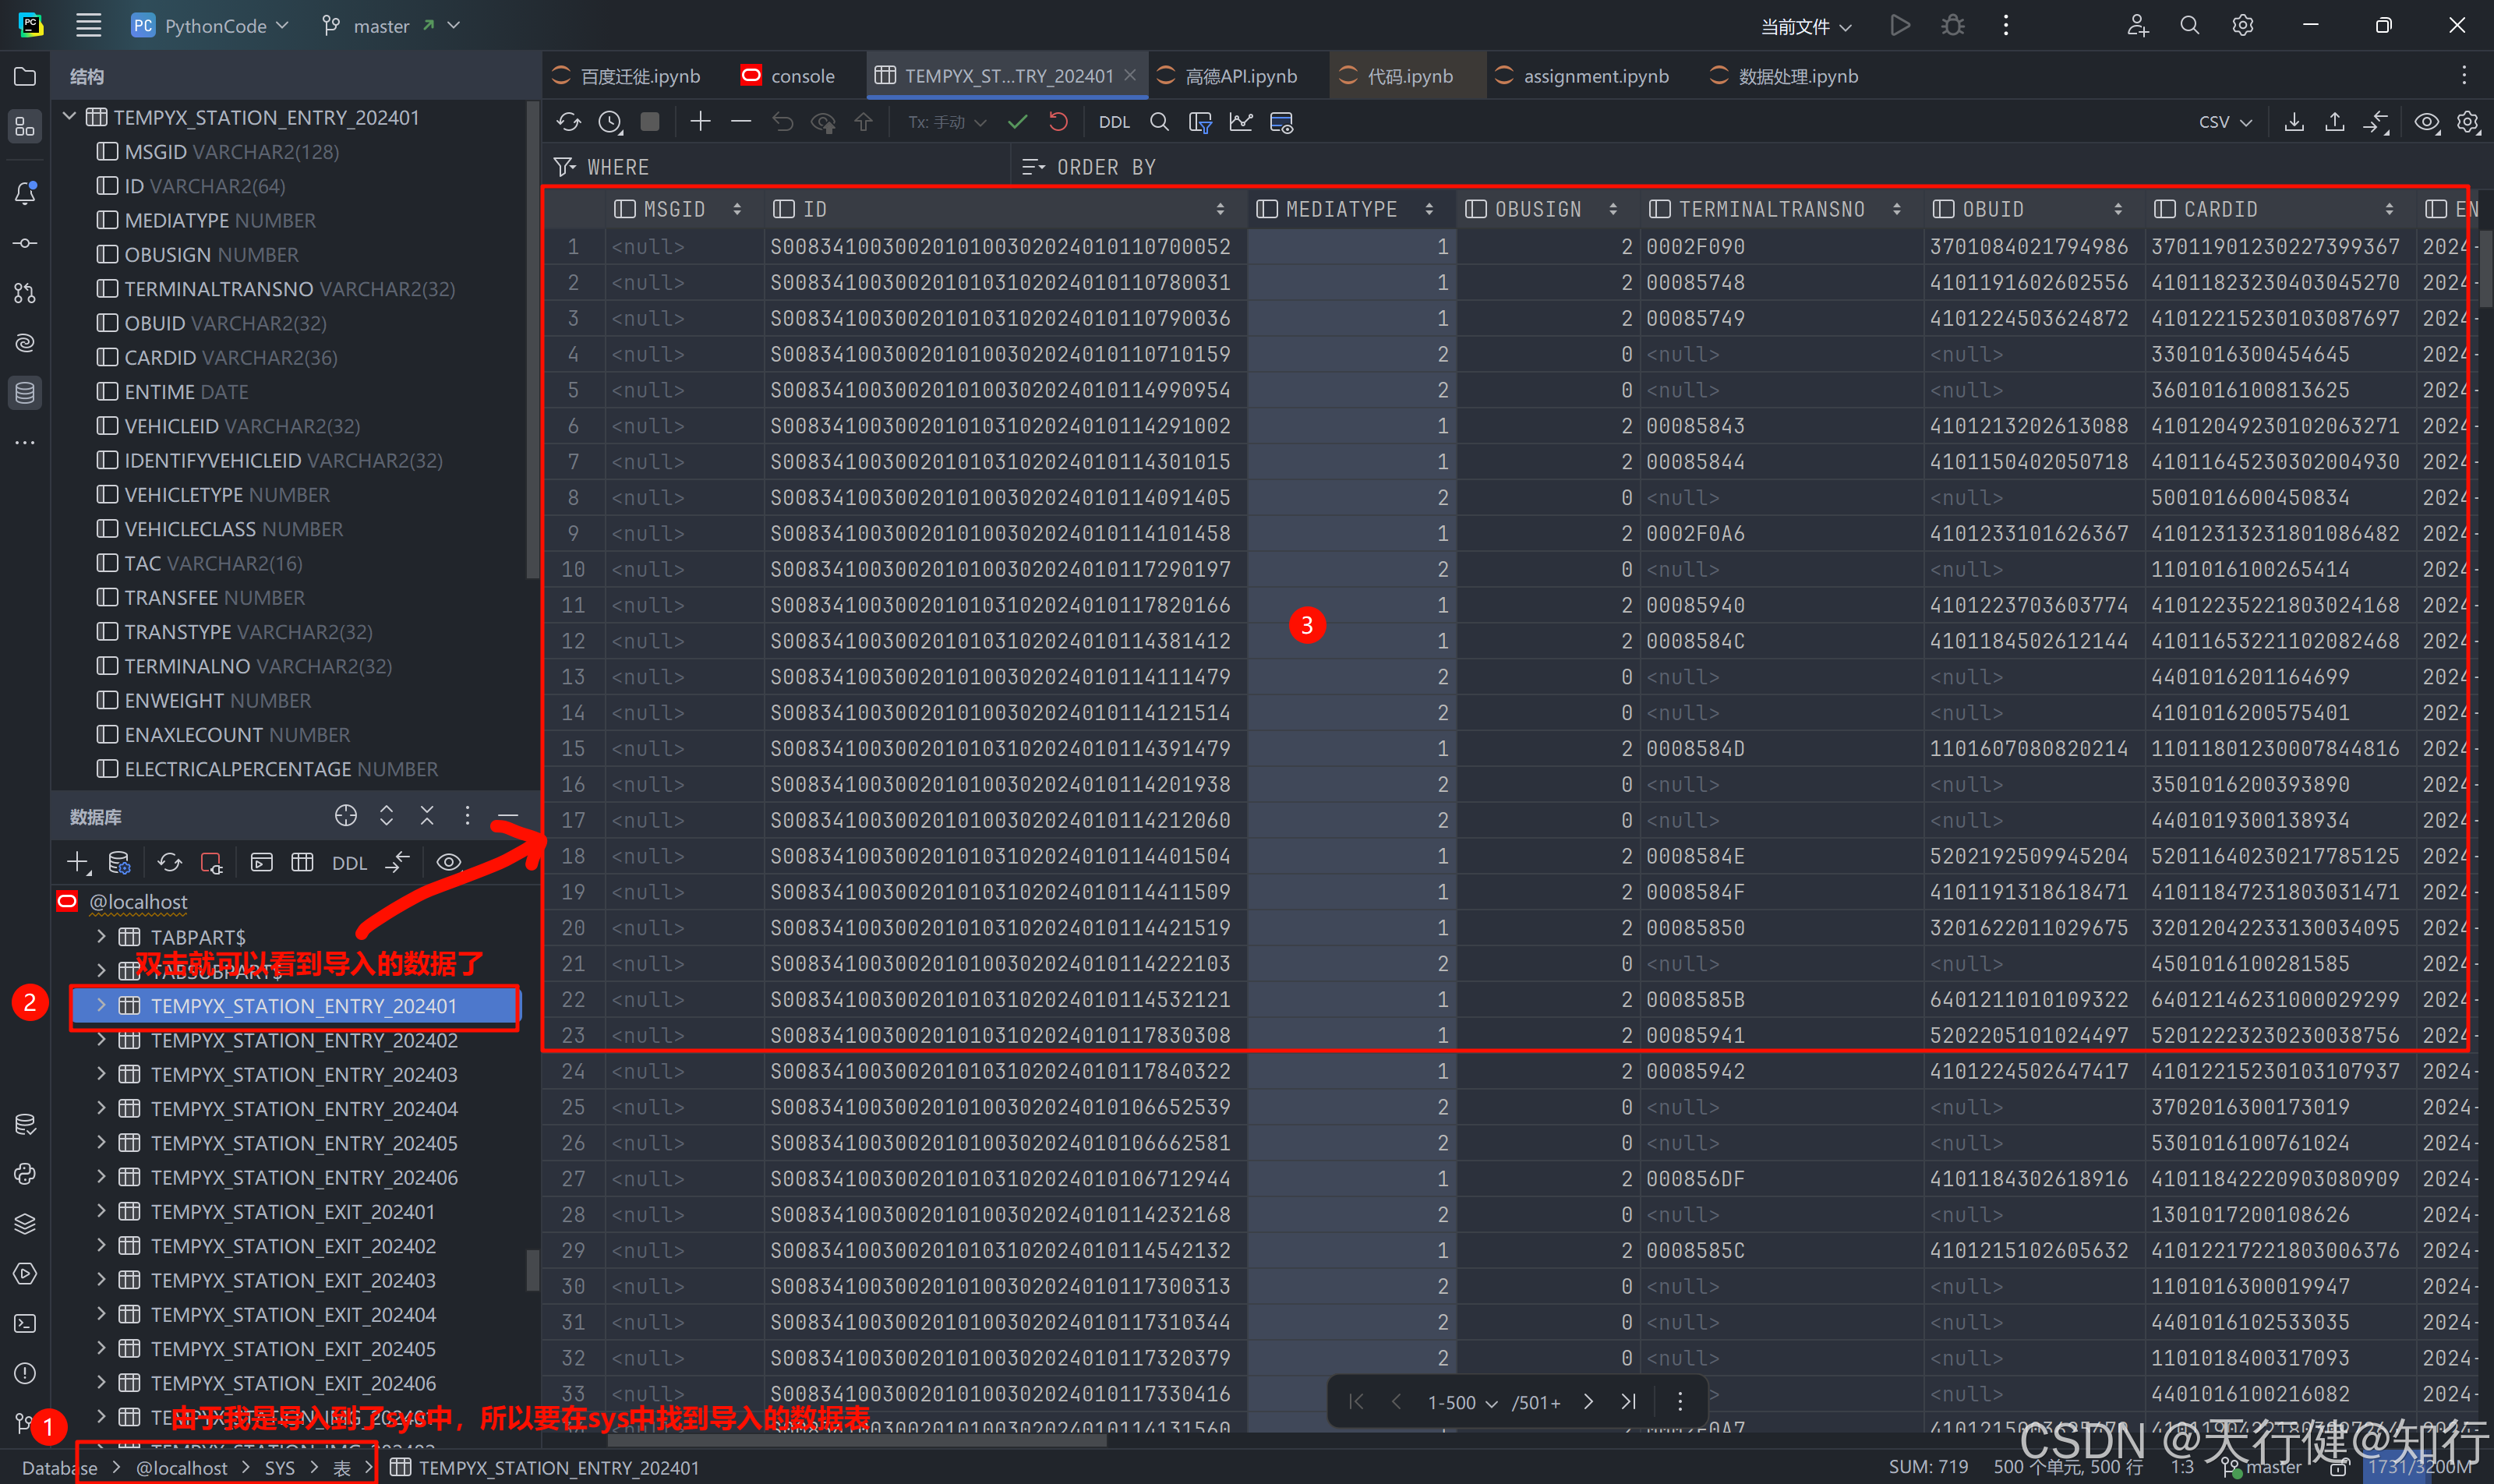Click the DDL button in grid toolbar
This screenshot has height=1484, width=2494.
click(1114, 122)
